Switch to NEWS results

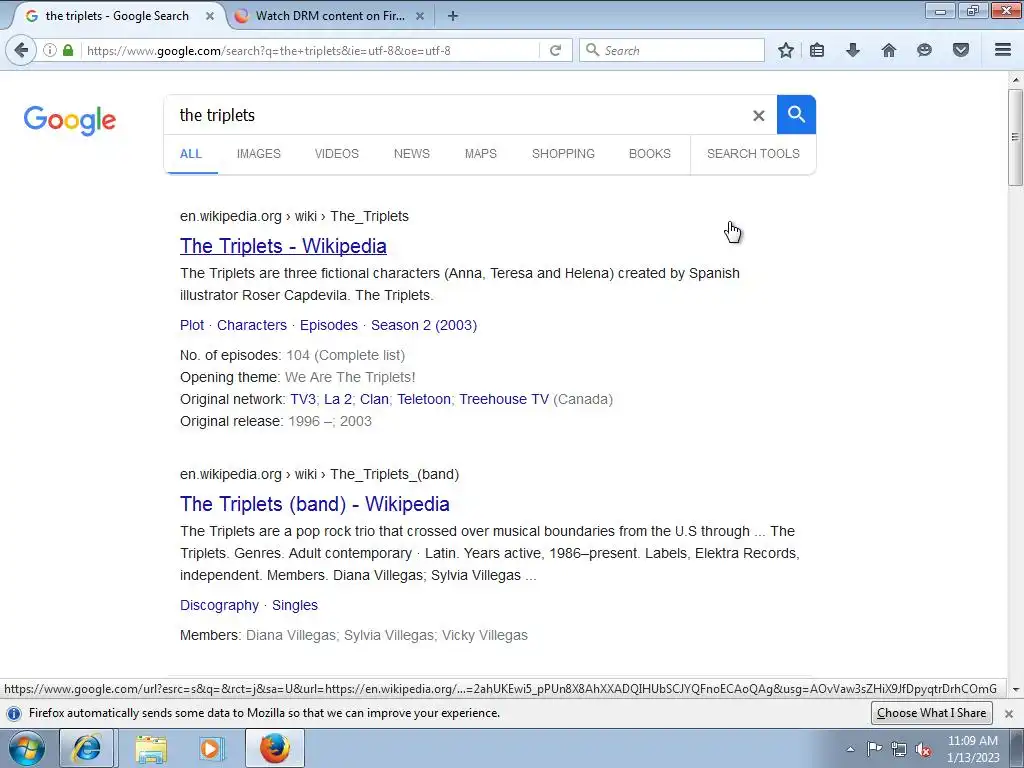(x=411, y=153)
